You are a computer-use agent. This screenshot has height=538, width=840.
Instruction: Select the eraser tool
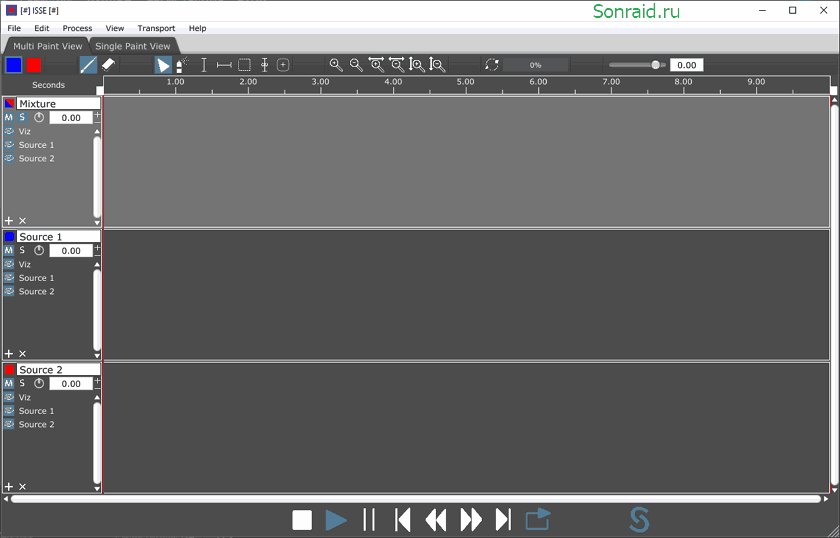[108, 65]
